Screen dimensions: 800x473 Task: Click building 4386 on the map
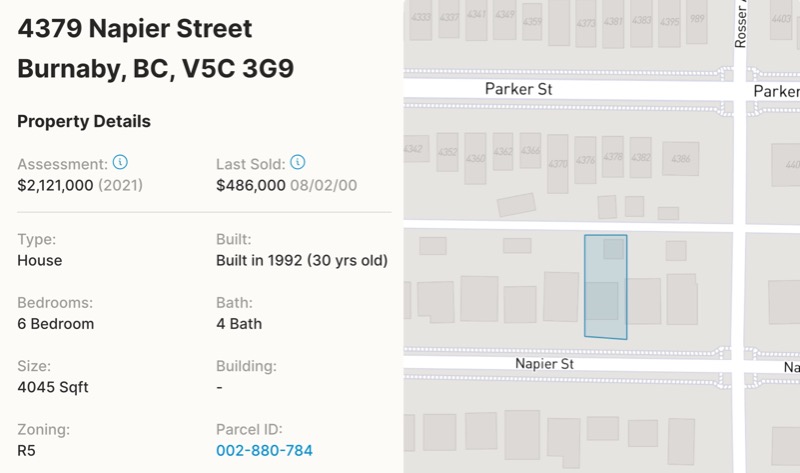pos(681,159)
